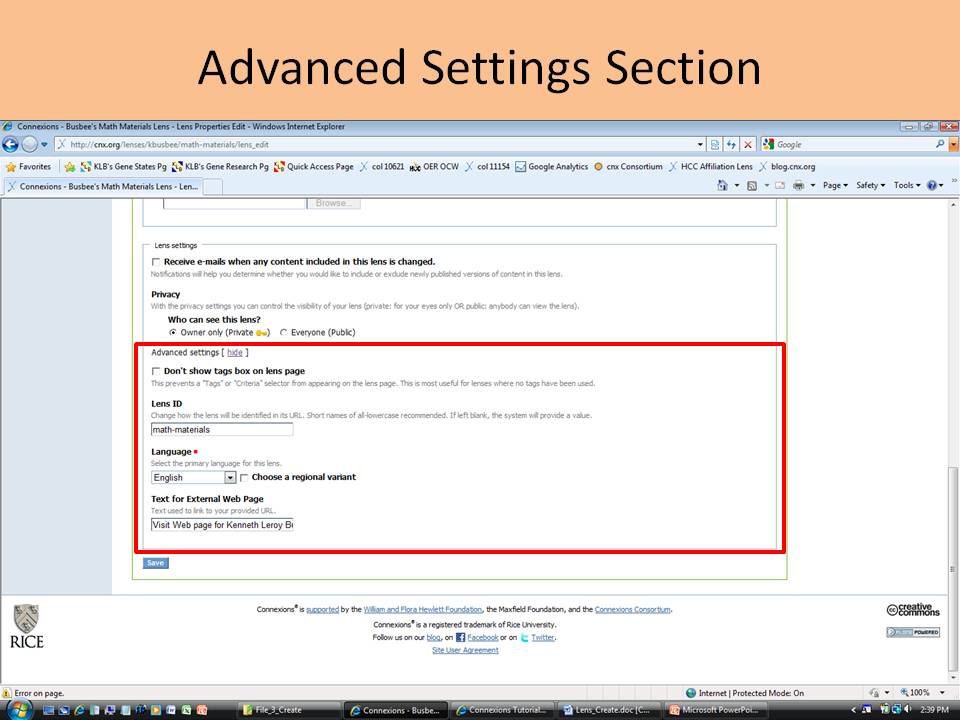960x720 pixels.
Task: Enable Receive e-mails when content changes checkbox
Action: click(155, 262)
